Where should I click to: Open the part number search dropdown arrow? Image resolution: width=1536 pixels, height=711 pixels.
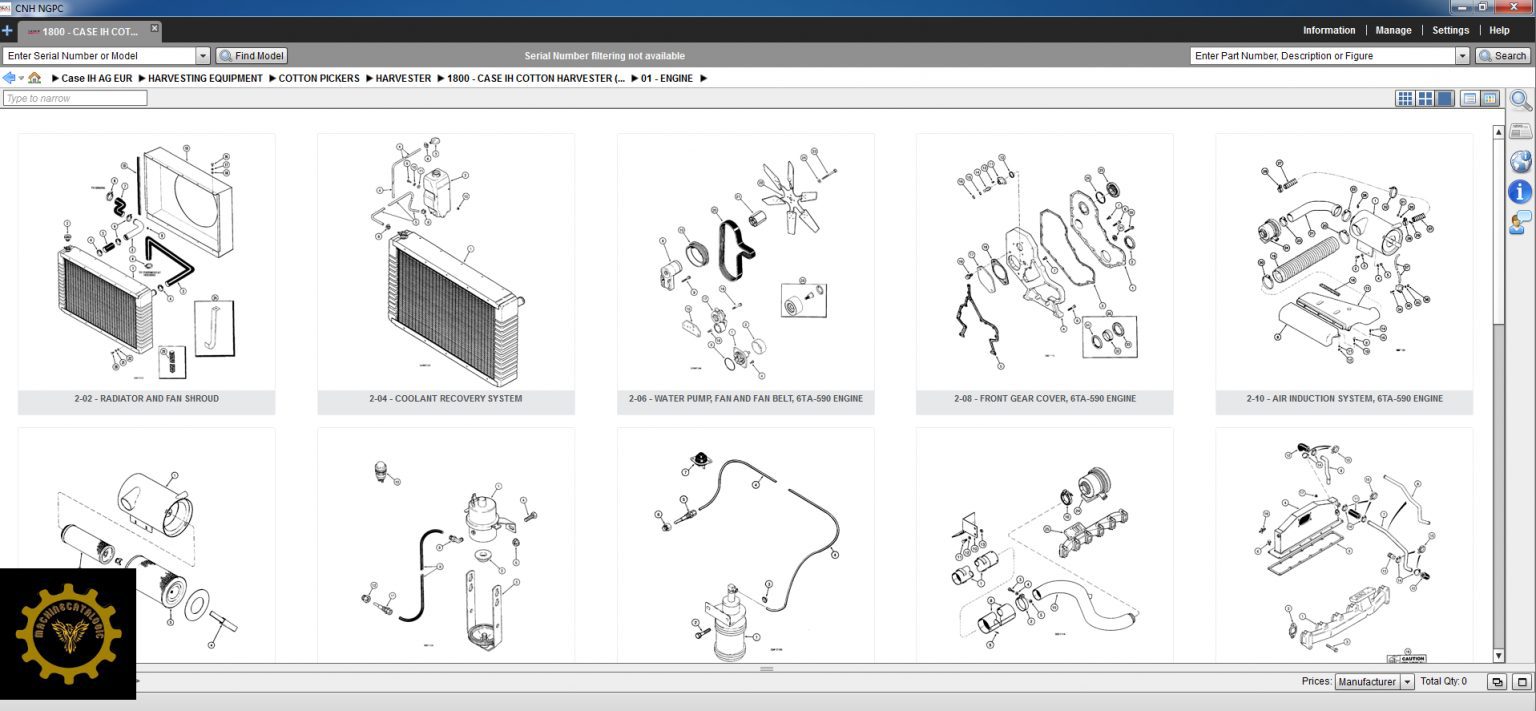(1461, 55)
